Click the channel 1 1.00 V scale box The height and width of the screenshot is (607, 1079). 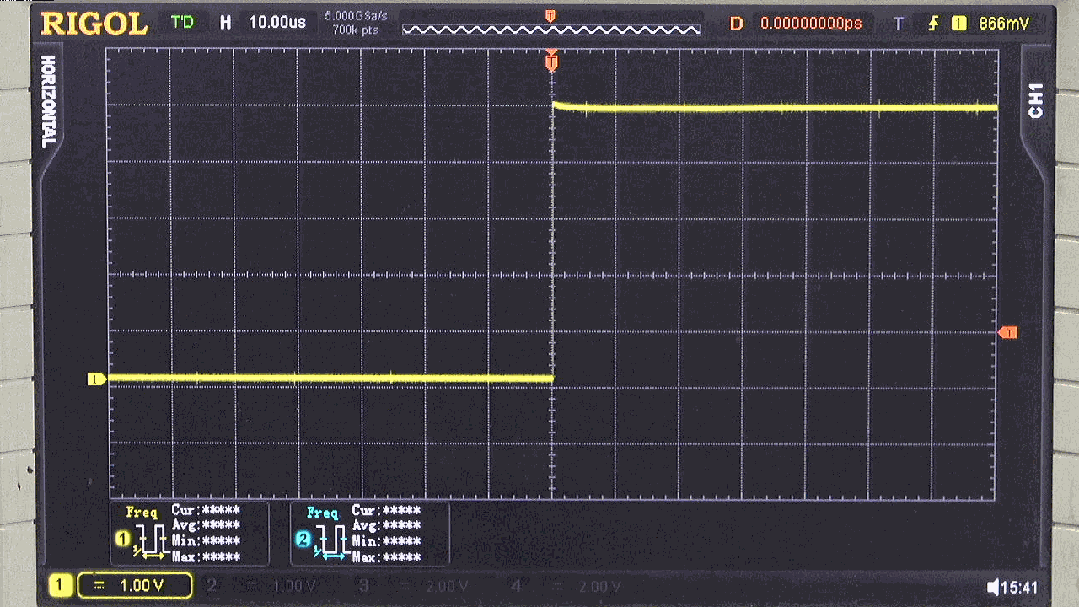click(135, 586)
